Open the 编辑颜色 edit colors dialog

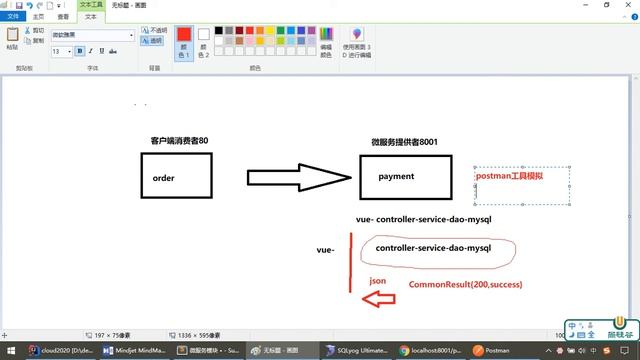click(x=326, y=42)
